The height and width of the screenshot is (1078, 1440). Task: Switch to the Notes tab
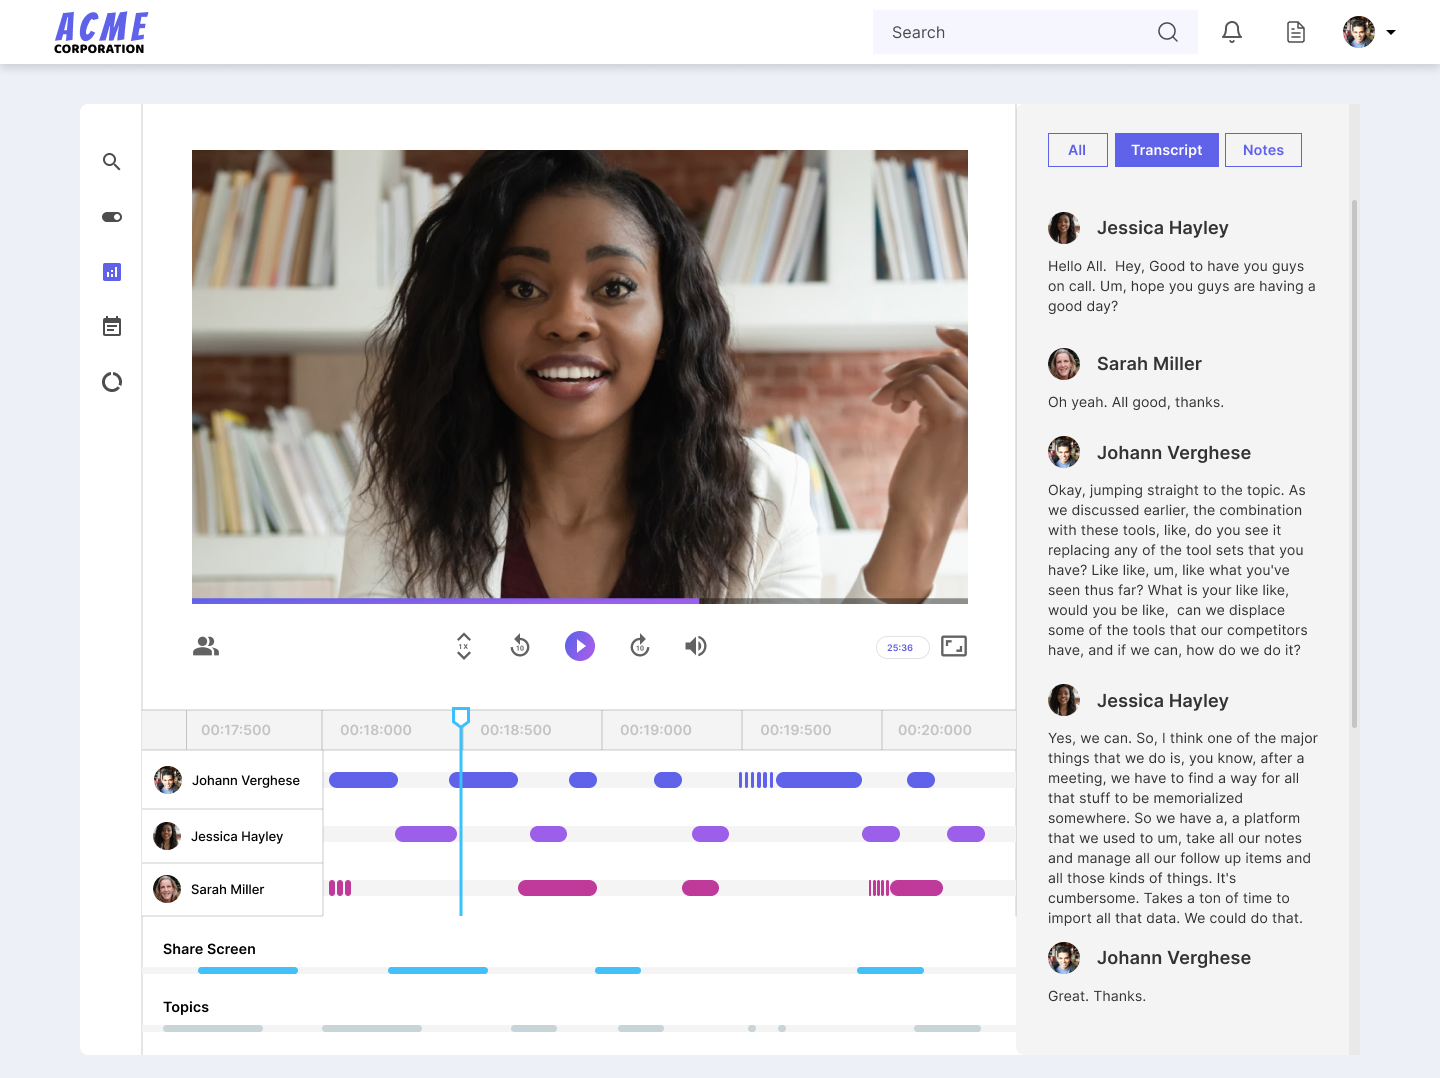[x=1263, y=149]
